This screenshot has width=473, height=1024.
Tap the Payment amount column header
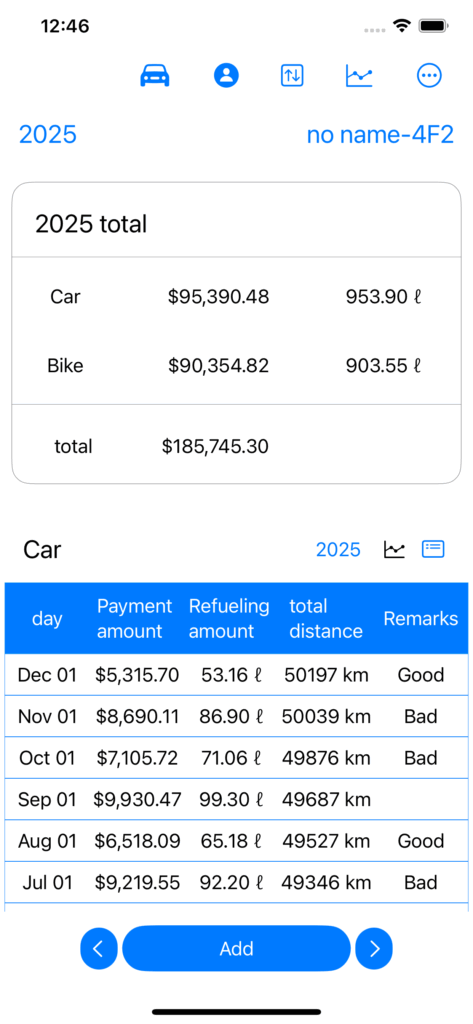pos(134,618)
